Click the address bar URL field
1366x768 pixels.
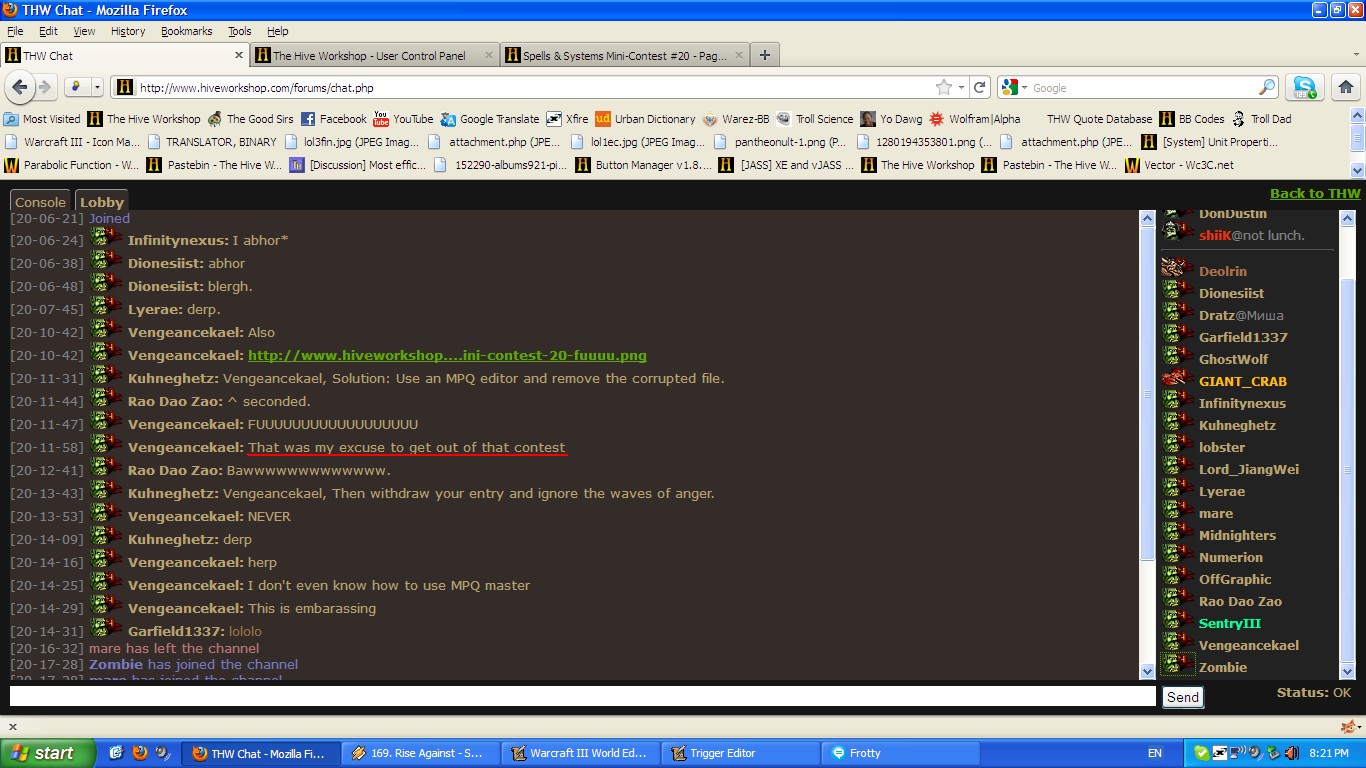tap(535, 87)
